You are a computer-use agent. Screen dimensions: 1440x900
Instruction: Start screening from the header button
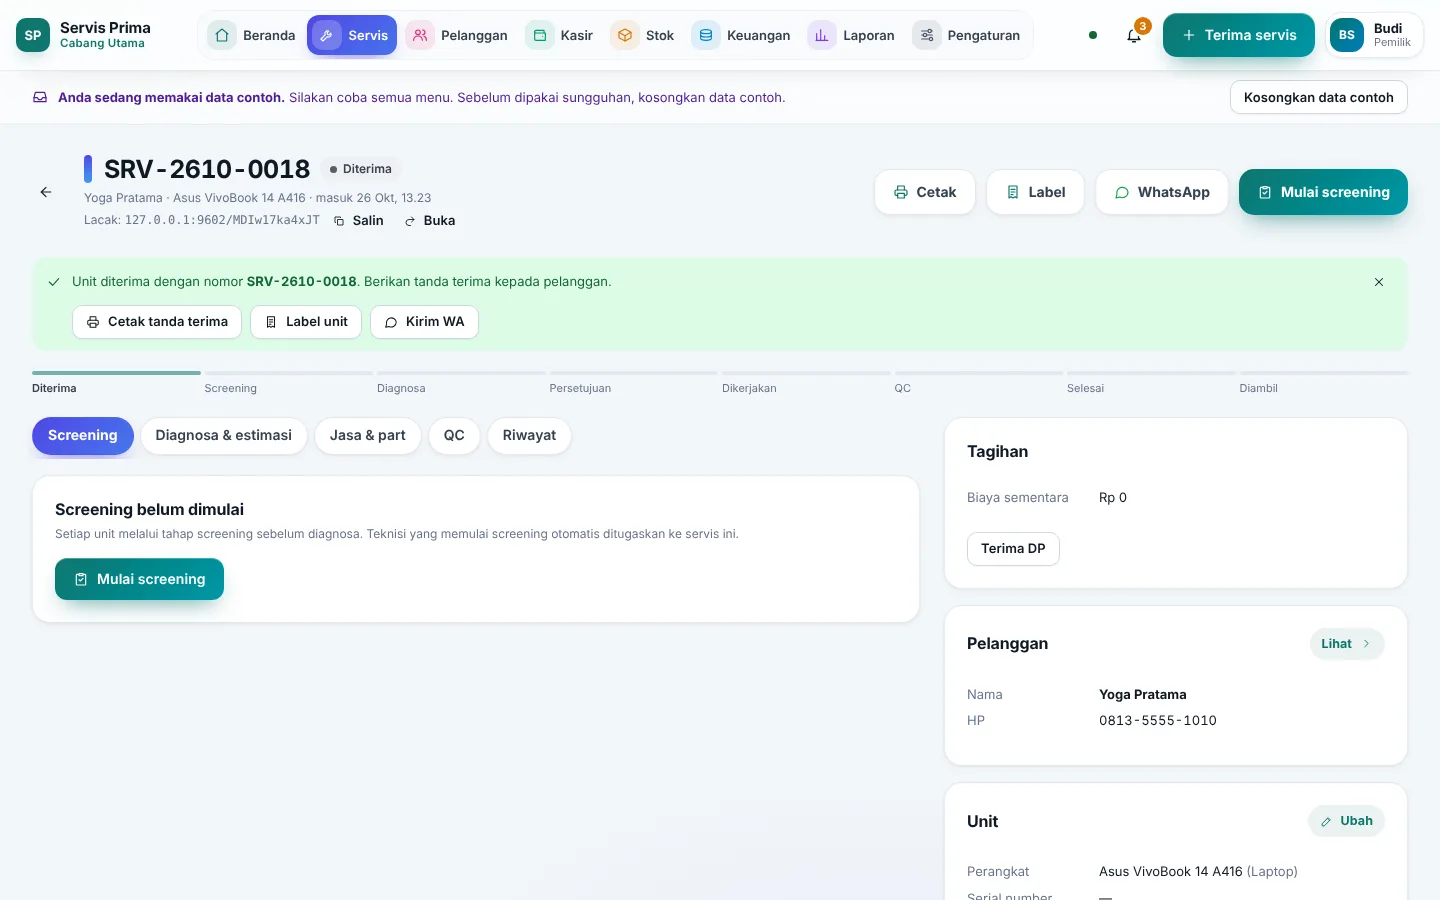pos(1323,192)
